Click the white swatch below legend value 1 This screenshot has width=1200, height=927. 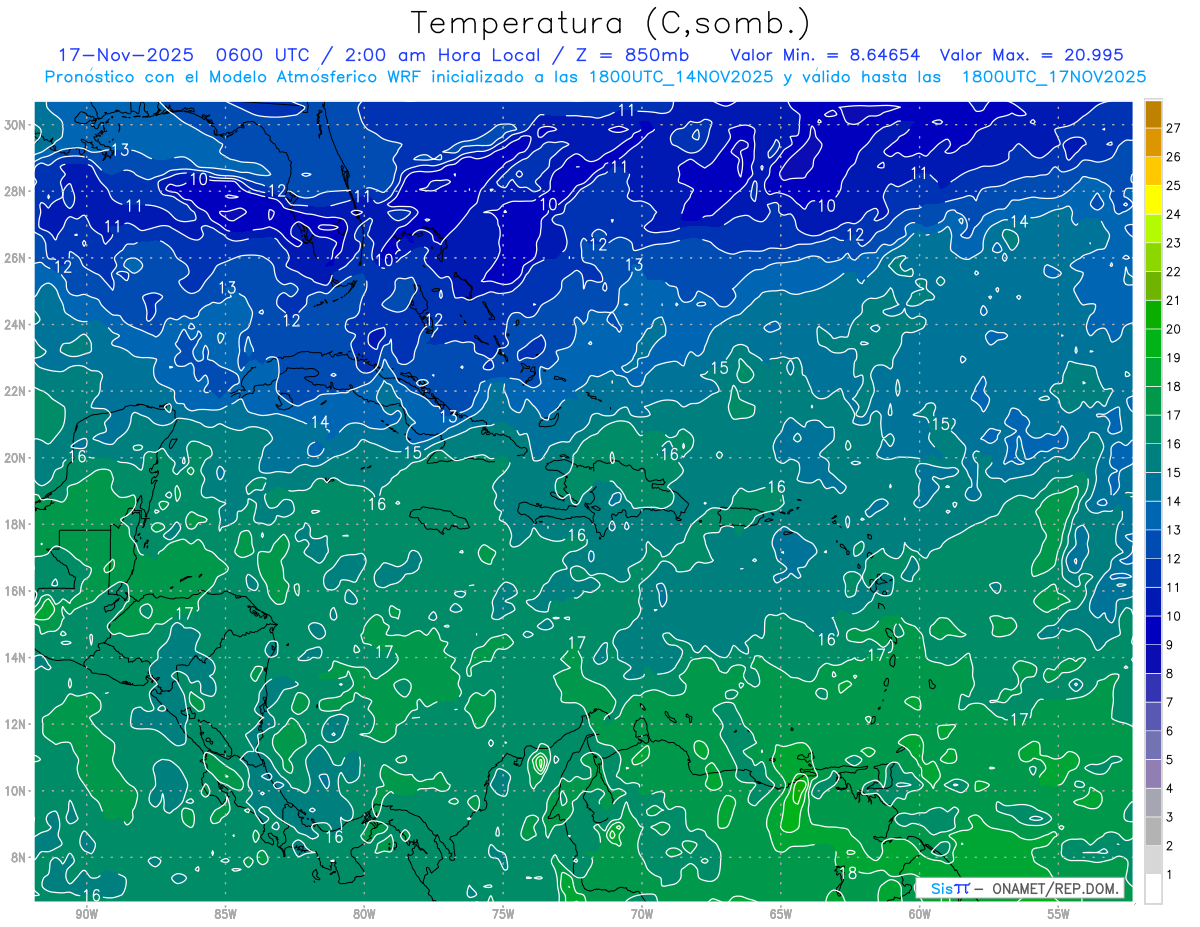pyautogui.click(x=1153, y=889)
